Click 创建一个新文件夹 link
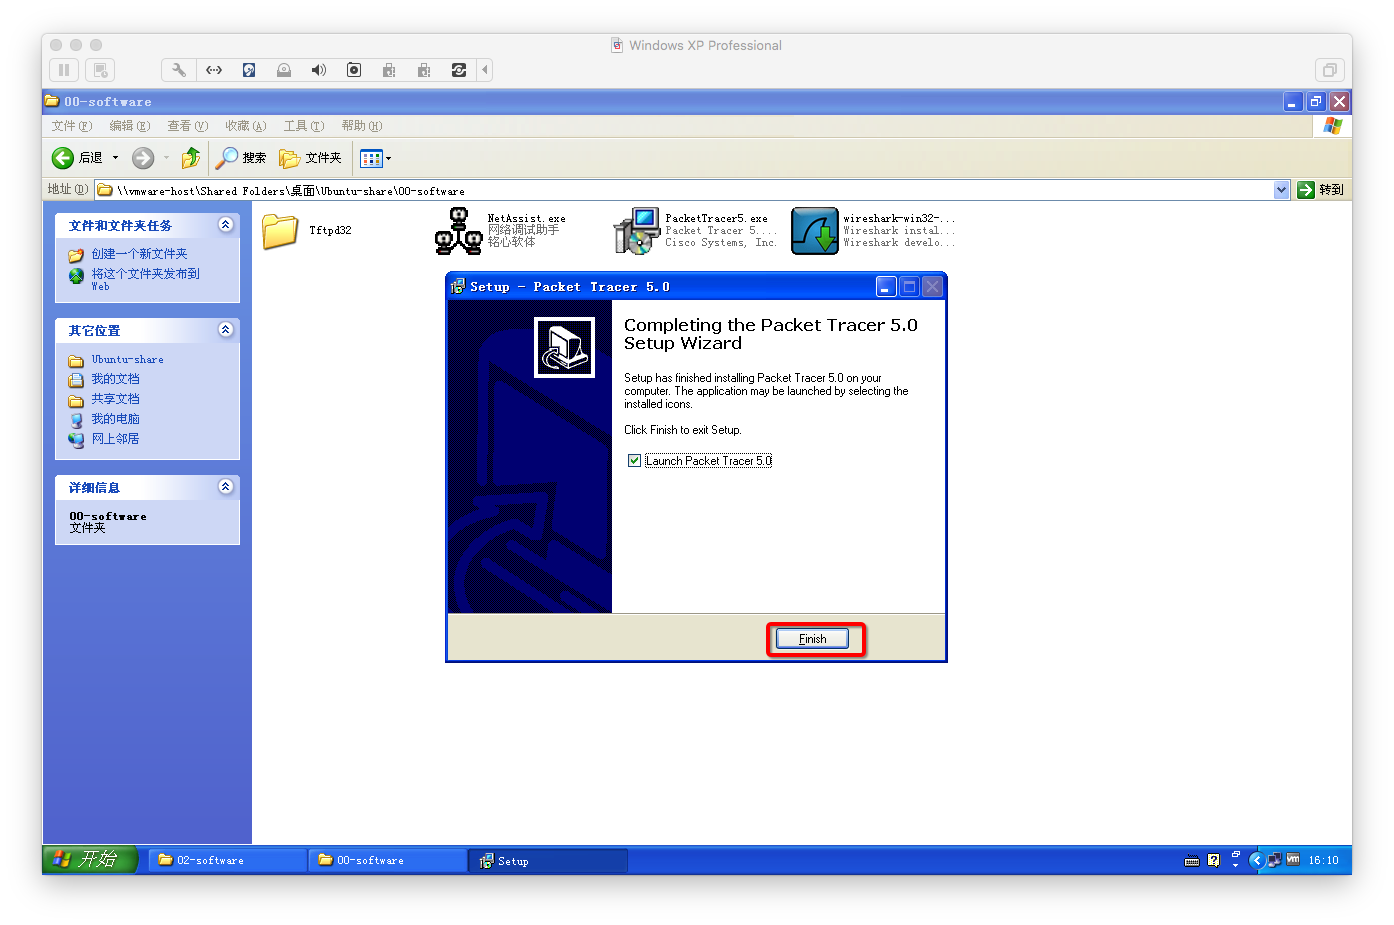Screen dimensions: 1394x925 (139, 254)
